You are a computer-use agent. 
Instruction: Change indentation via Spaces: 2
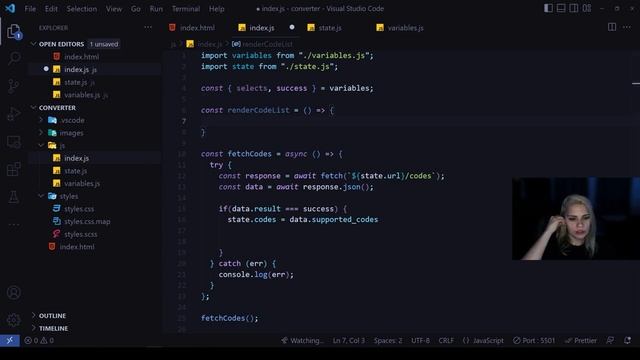click(x=388, y=340)
